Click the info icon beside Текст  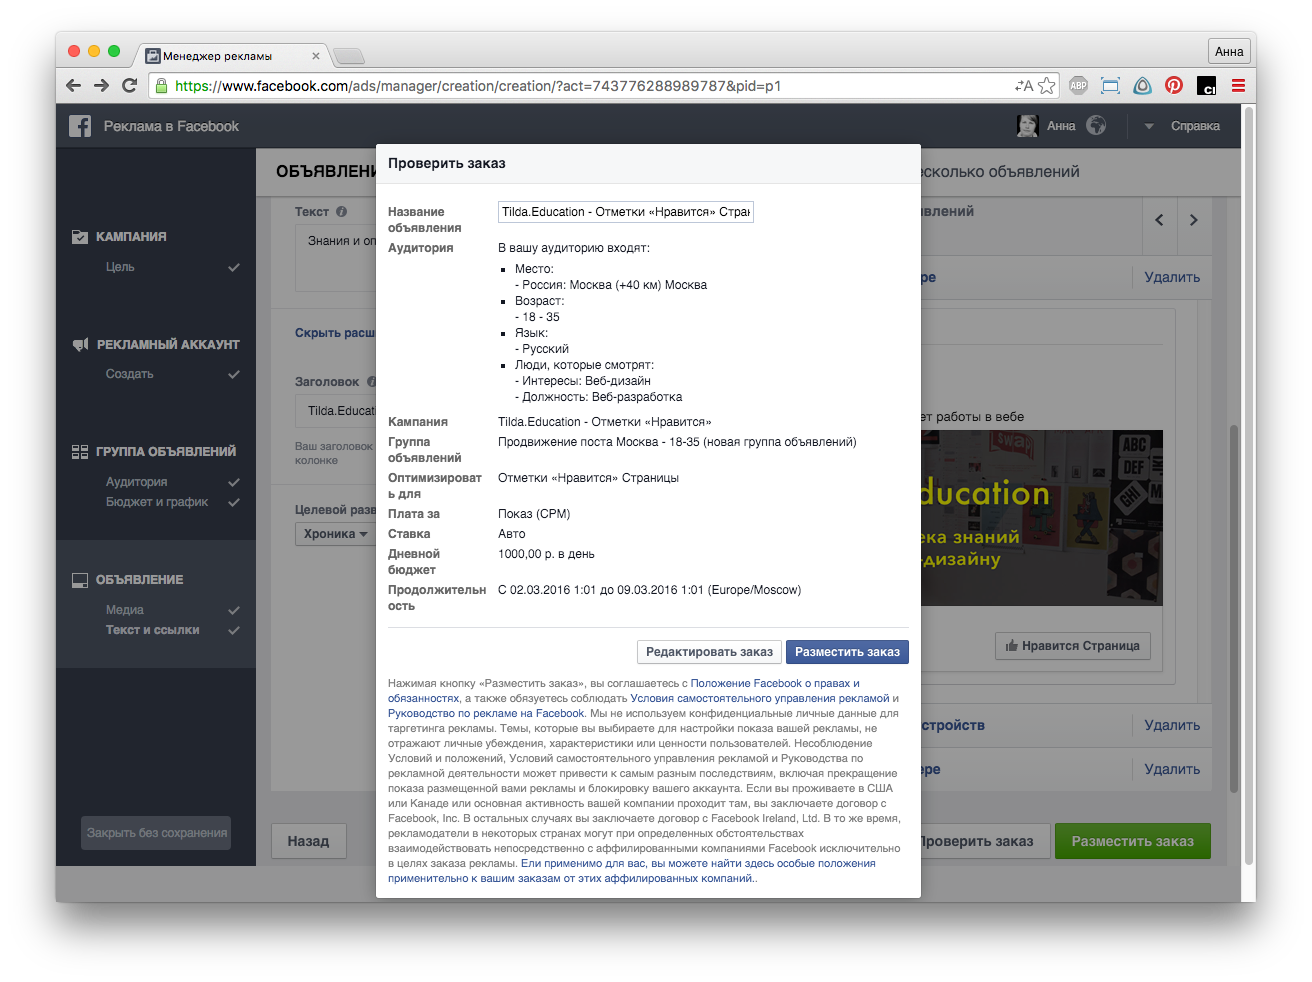342,212
